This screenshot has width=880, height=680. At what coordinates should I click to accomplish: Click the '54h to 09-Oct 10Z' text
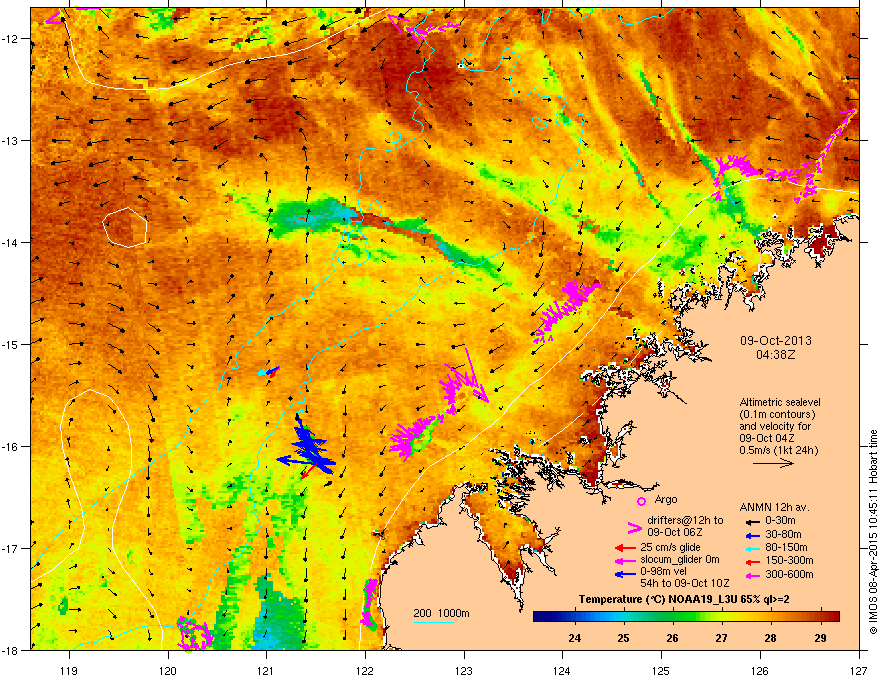685,583
